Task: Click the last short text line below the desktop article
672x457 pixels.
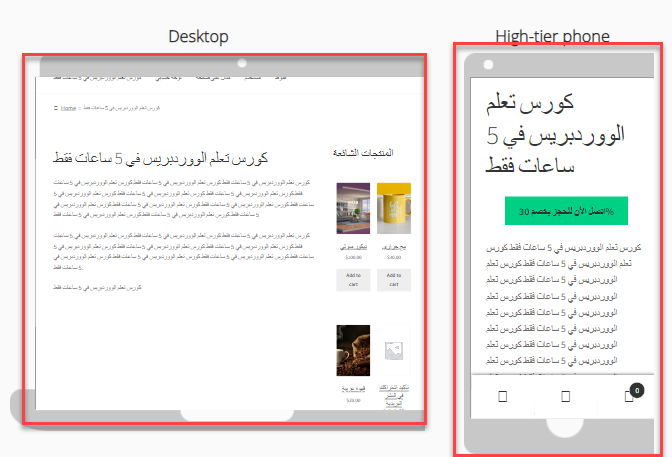Action: point(97,287)
